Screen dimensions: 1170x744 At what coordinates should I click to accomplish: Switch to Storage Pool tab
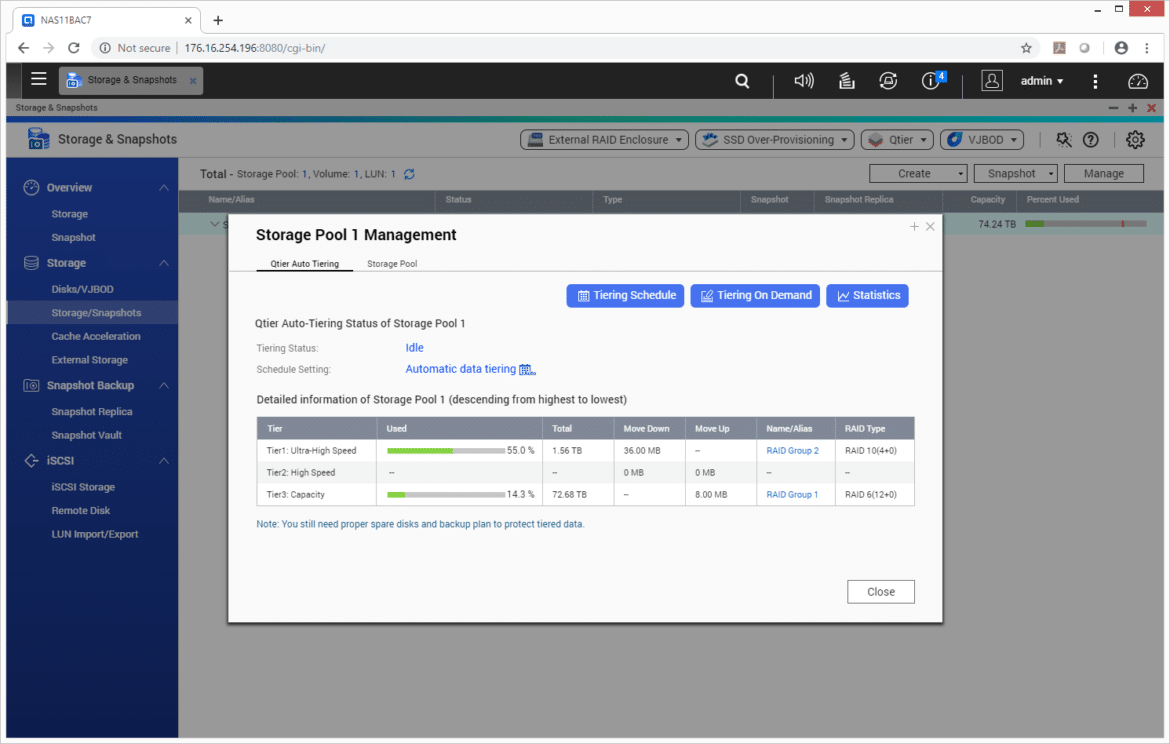392,263
